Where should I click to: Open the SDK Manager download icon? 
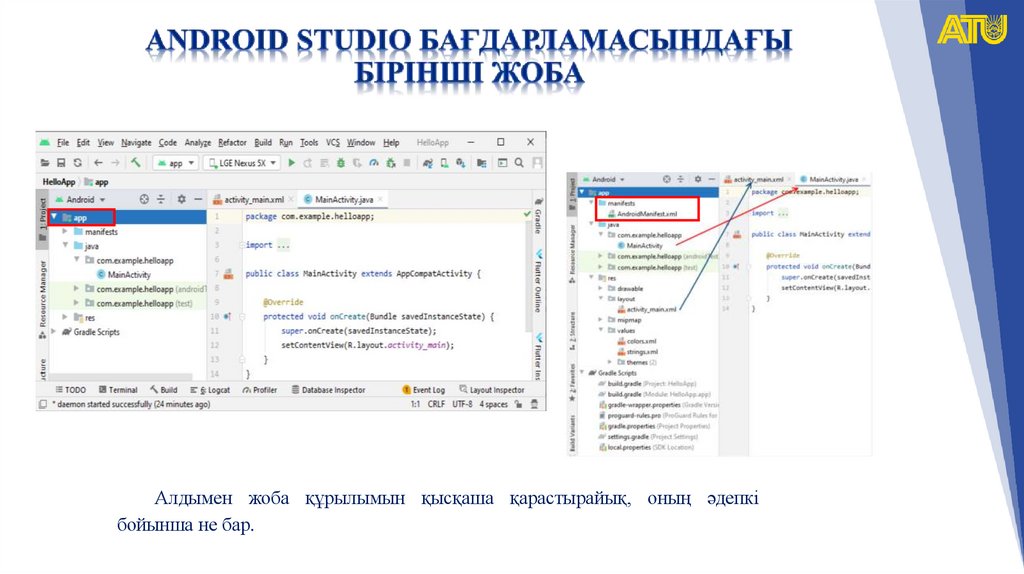pyautogui.click(x=460, y=163)
